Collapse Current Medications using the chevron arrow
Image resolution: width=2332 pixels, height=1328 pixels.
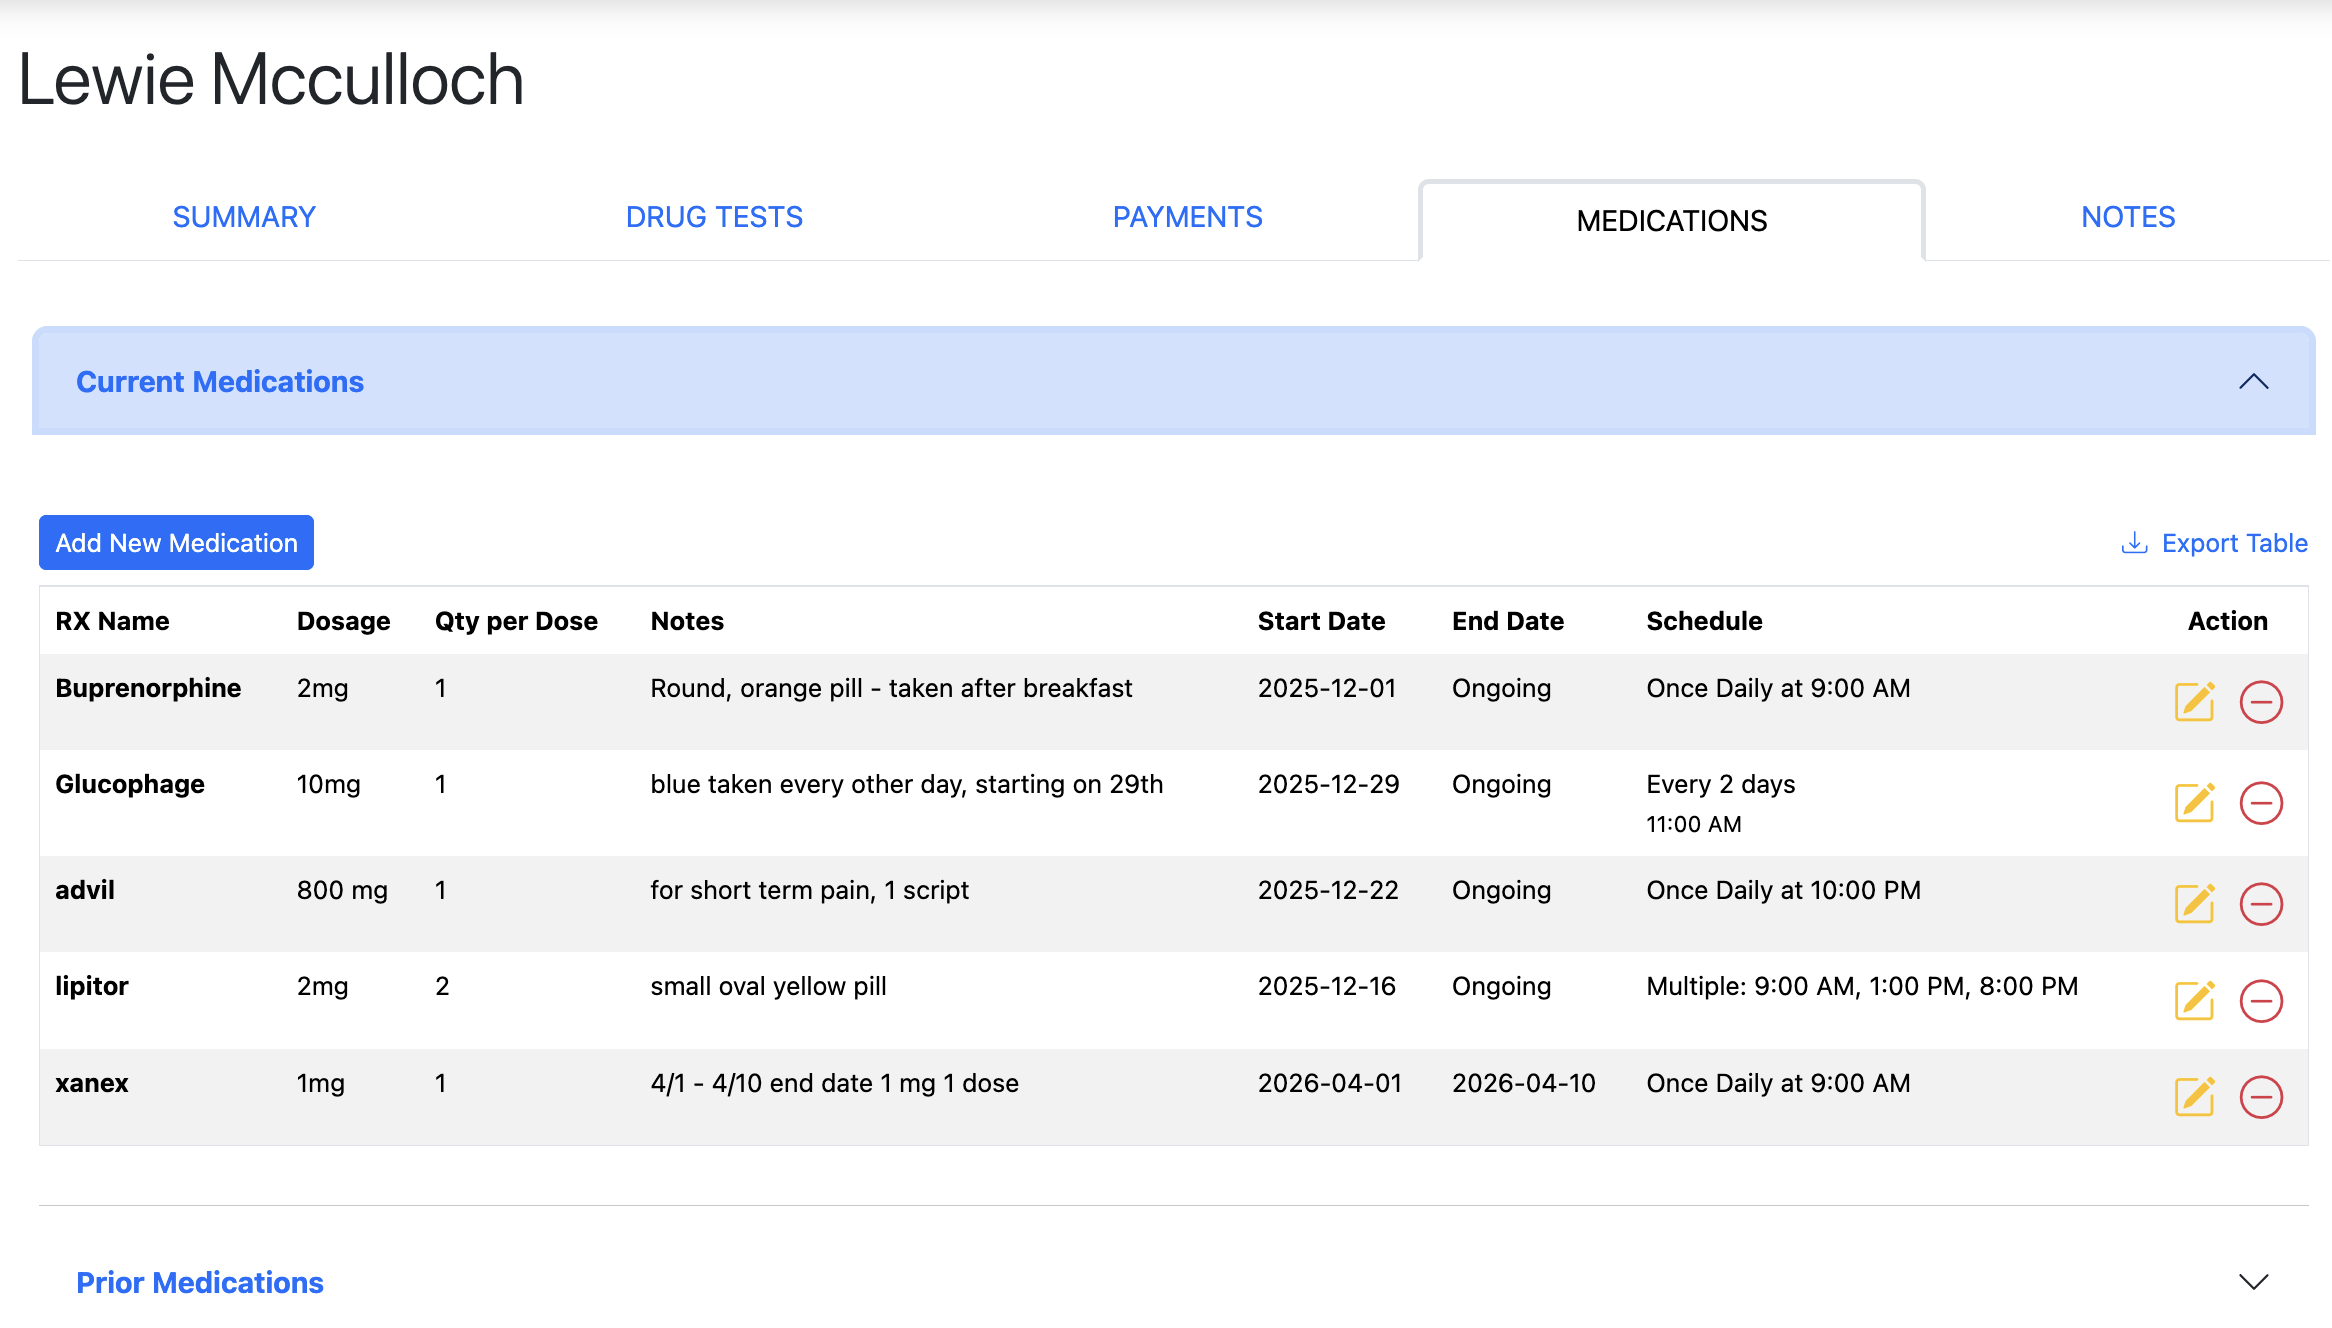tap(2255, 381)
